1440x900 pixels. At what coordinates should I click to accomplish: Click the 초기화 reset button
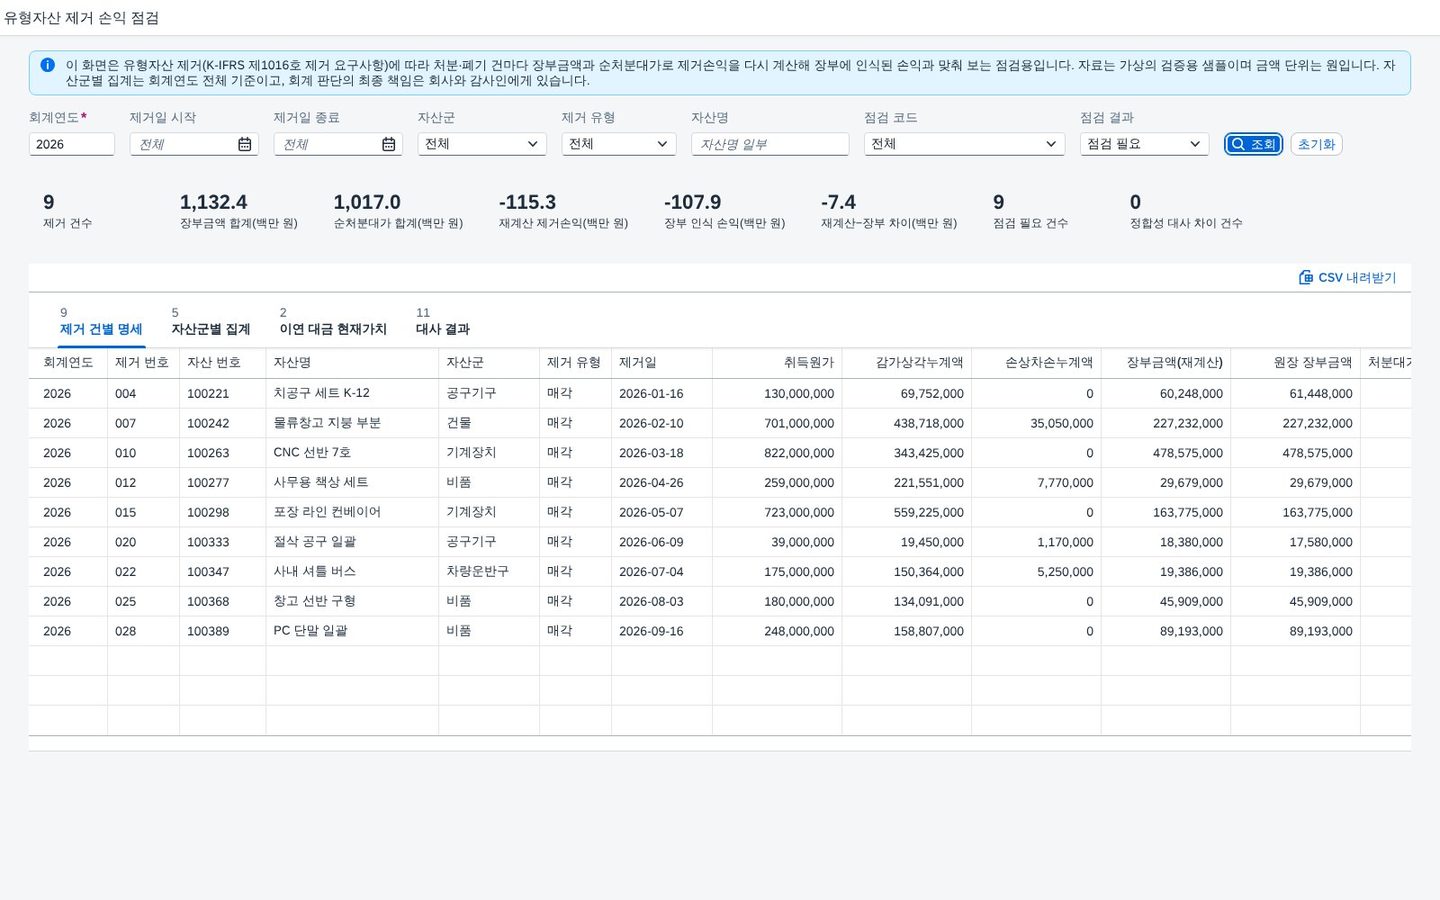point(1316,144)
